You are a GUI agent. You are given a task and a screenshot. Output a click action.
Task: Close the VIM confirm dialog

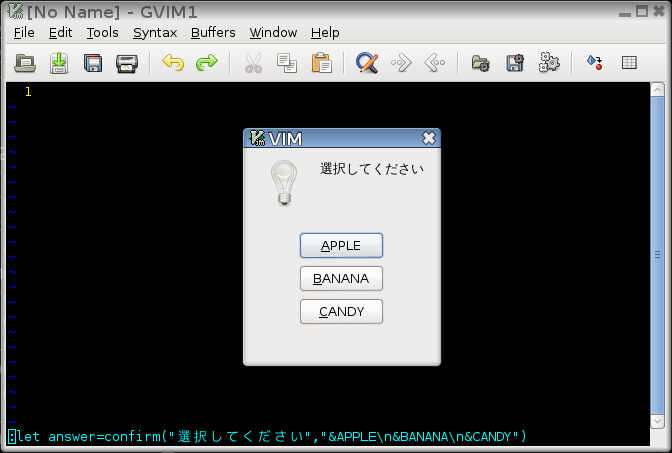pos(429,138)
